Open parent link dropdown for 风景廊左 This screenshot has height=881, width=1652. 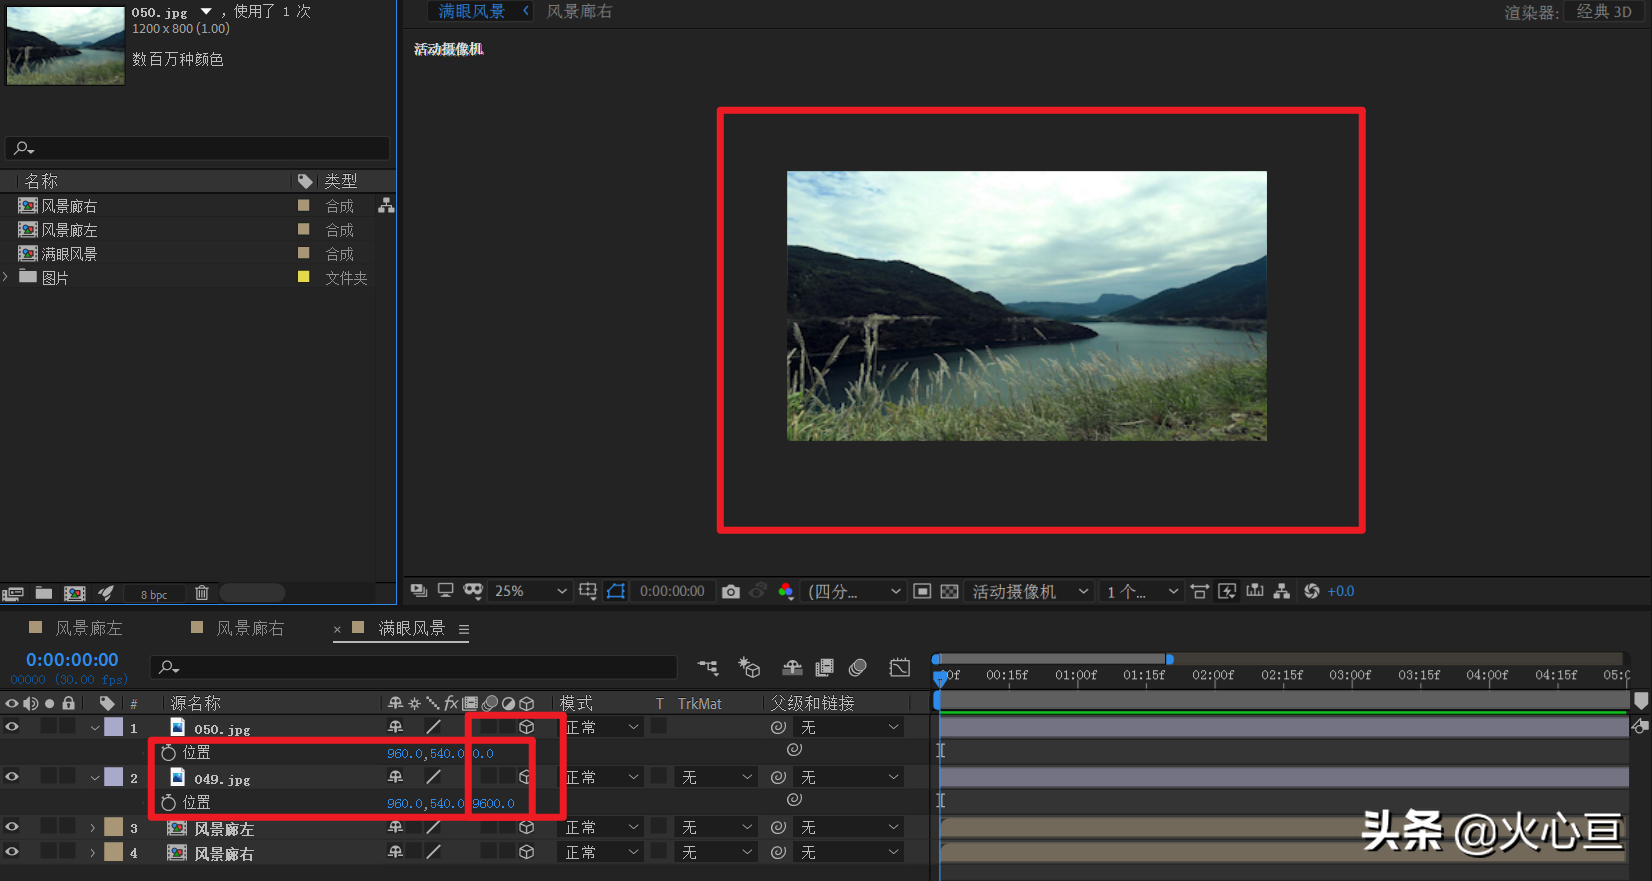tap(850, 827)
